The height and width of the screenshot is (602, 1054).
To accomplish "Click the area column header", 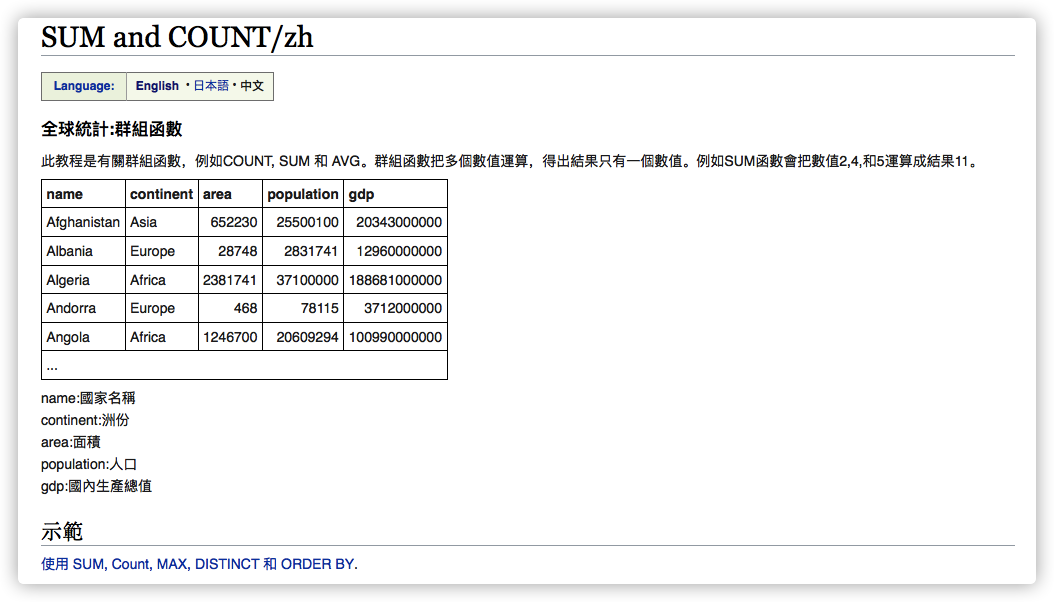I will point(217,193).
